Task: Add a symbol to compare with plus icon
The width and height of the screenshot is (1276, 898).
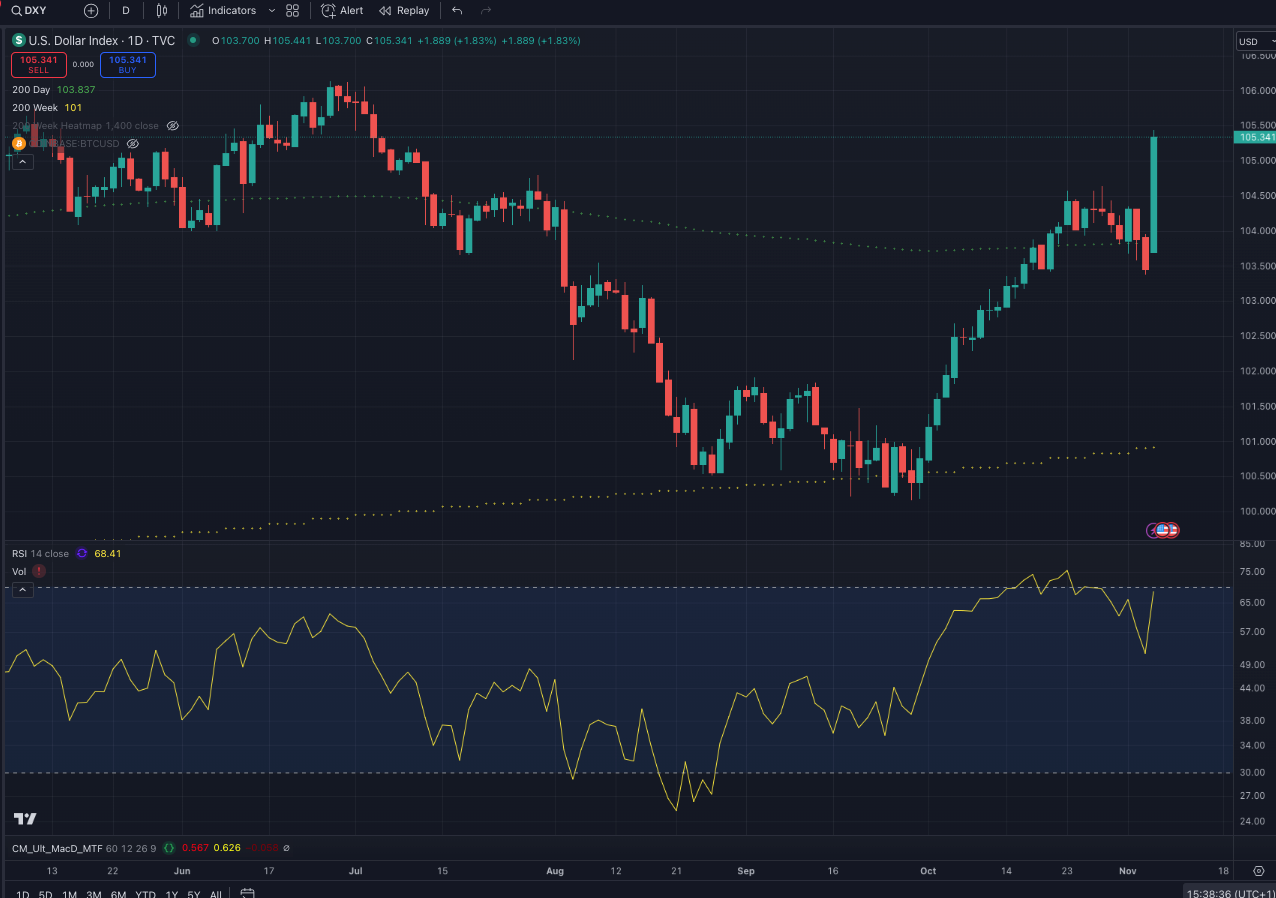Action: tap(91, 10)
